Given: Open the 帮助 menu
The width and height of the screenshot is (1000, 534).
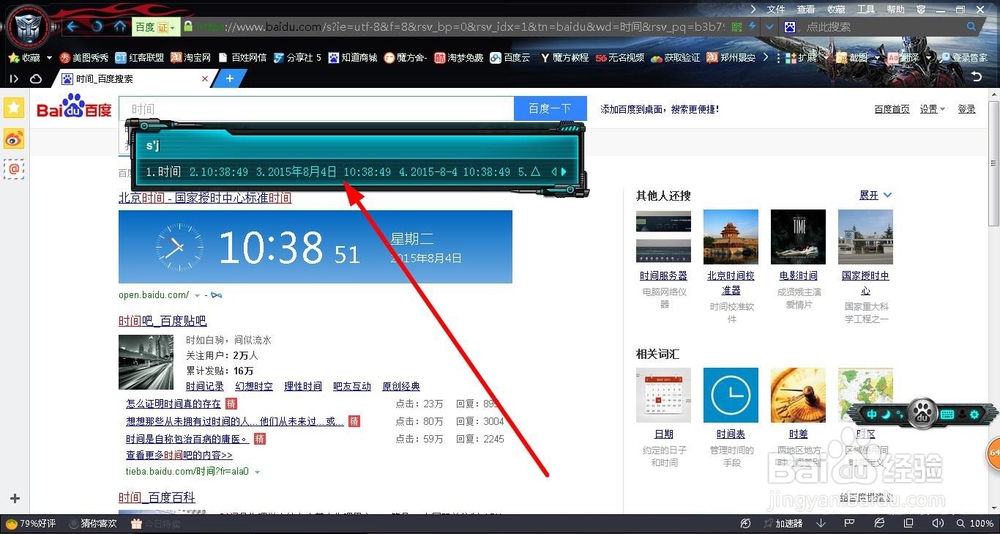Looking at the screenshot, I should coord(895,9).
